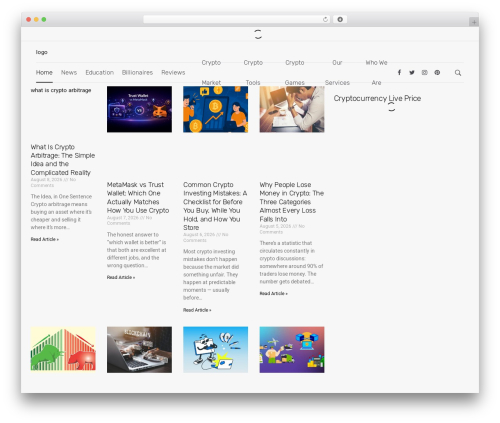
Task: Open the Crypto Market menu
Action: (211, 72)
